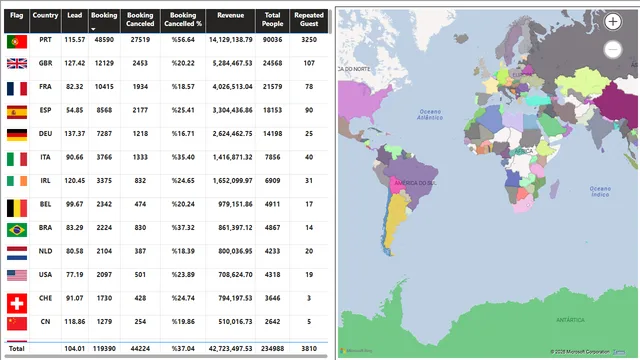Click country code ITA
The image size is (640, 360).
pyautogui.click(x=45, y=157)
